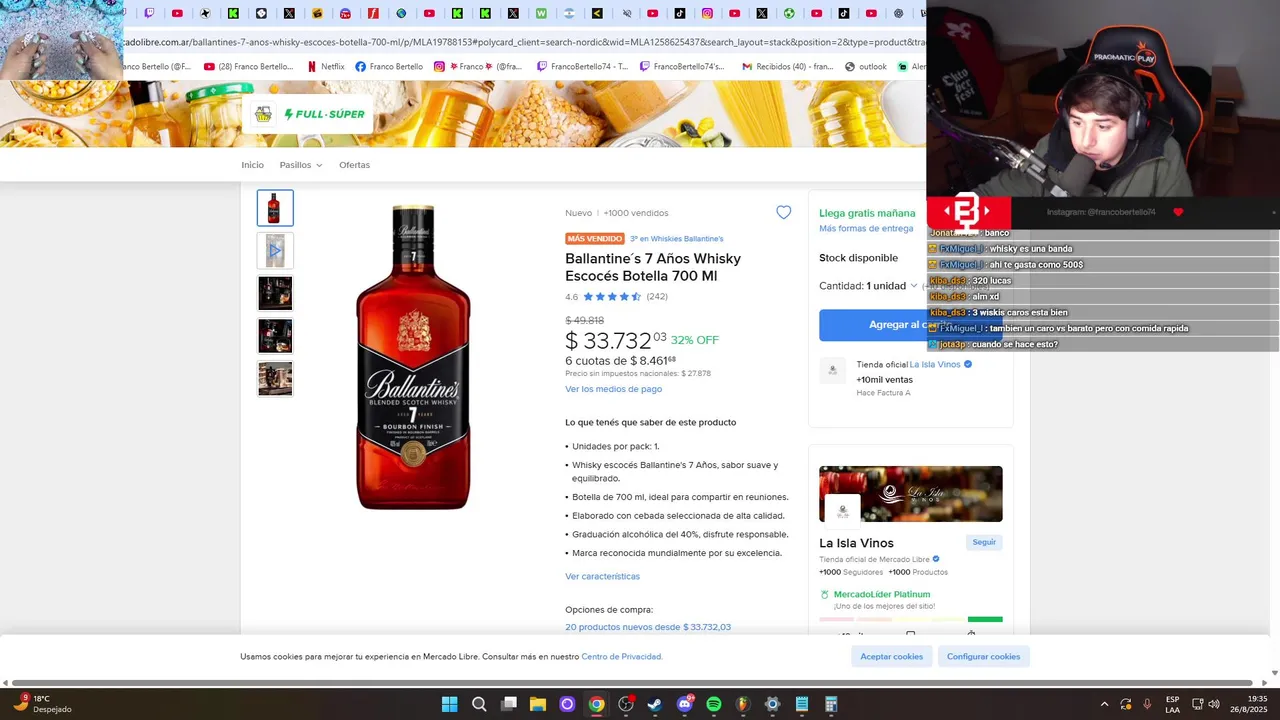This screenshot has height=720, width=1280.
Task: Open 3º en Whiskies Ballantine's ranking link
Action: tap(676, 239)
